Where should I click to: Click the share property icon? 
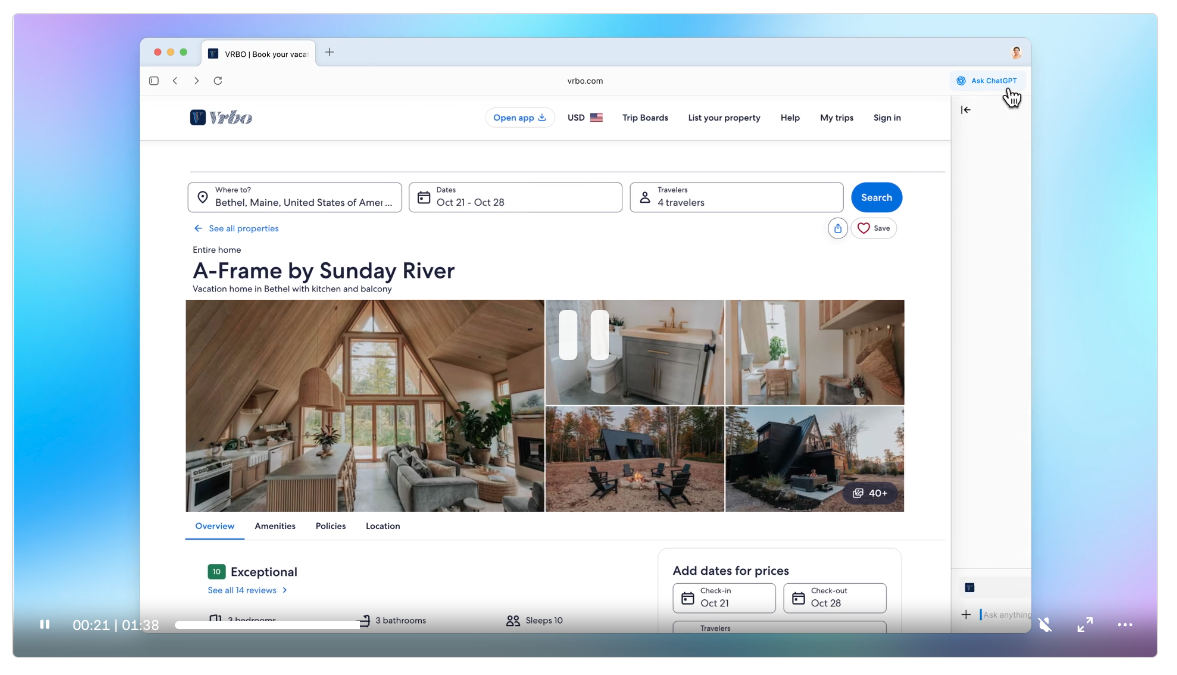coord(838,228)
